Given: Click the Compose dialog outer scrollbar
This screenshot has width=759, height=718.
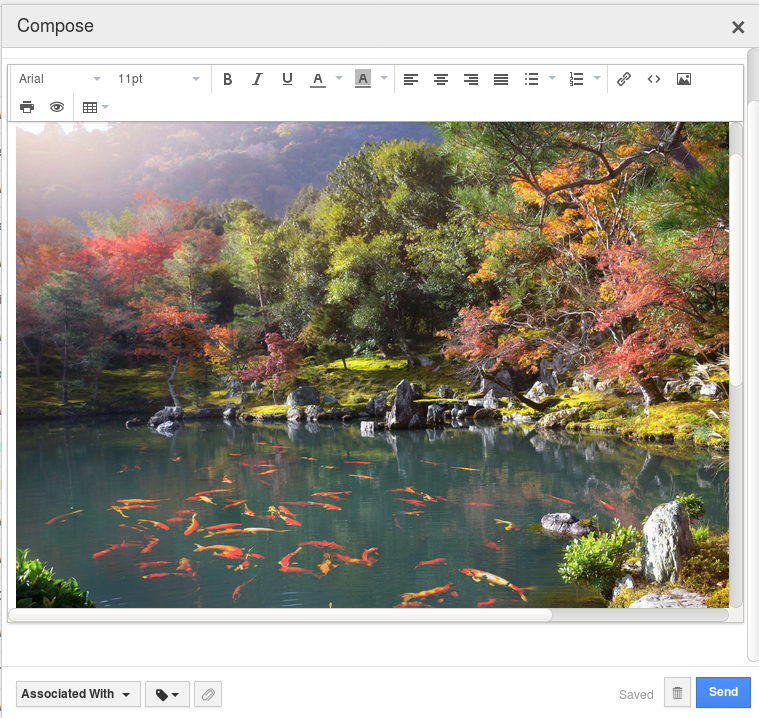Looking at the screenshot, I should pos(753,380).
